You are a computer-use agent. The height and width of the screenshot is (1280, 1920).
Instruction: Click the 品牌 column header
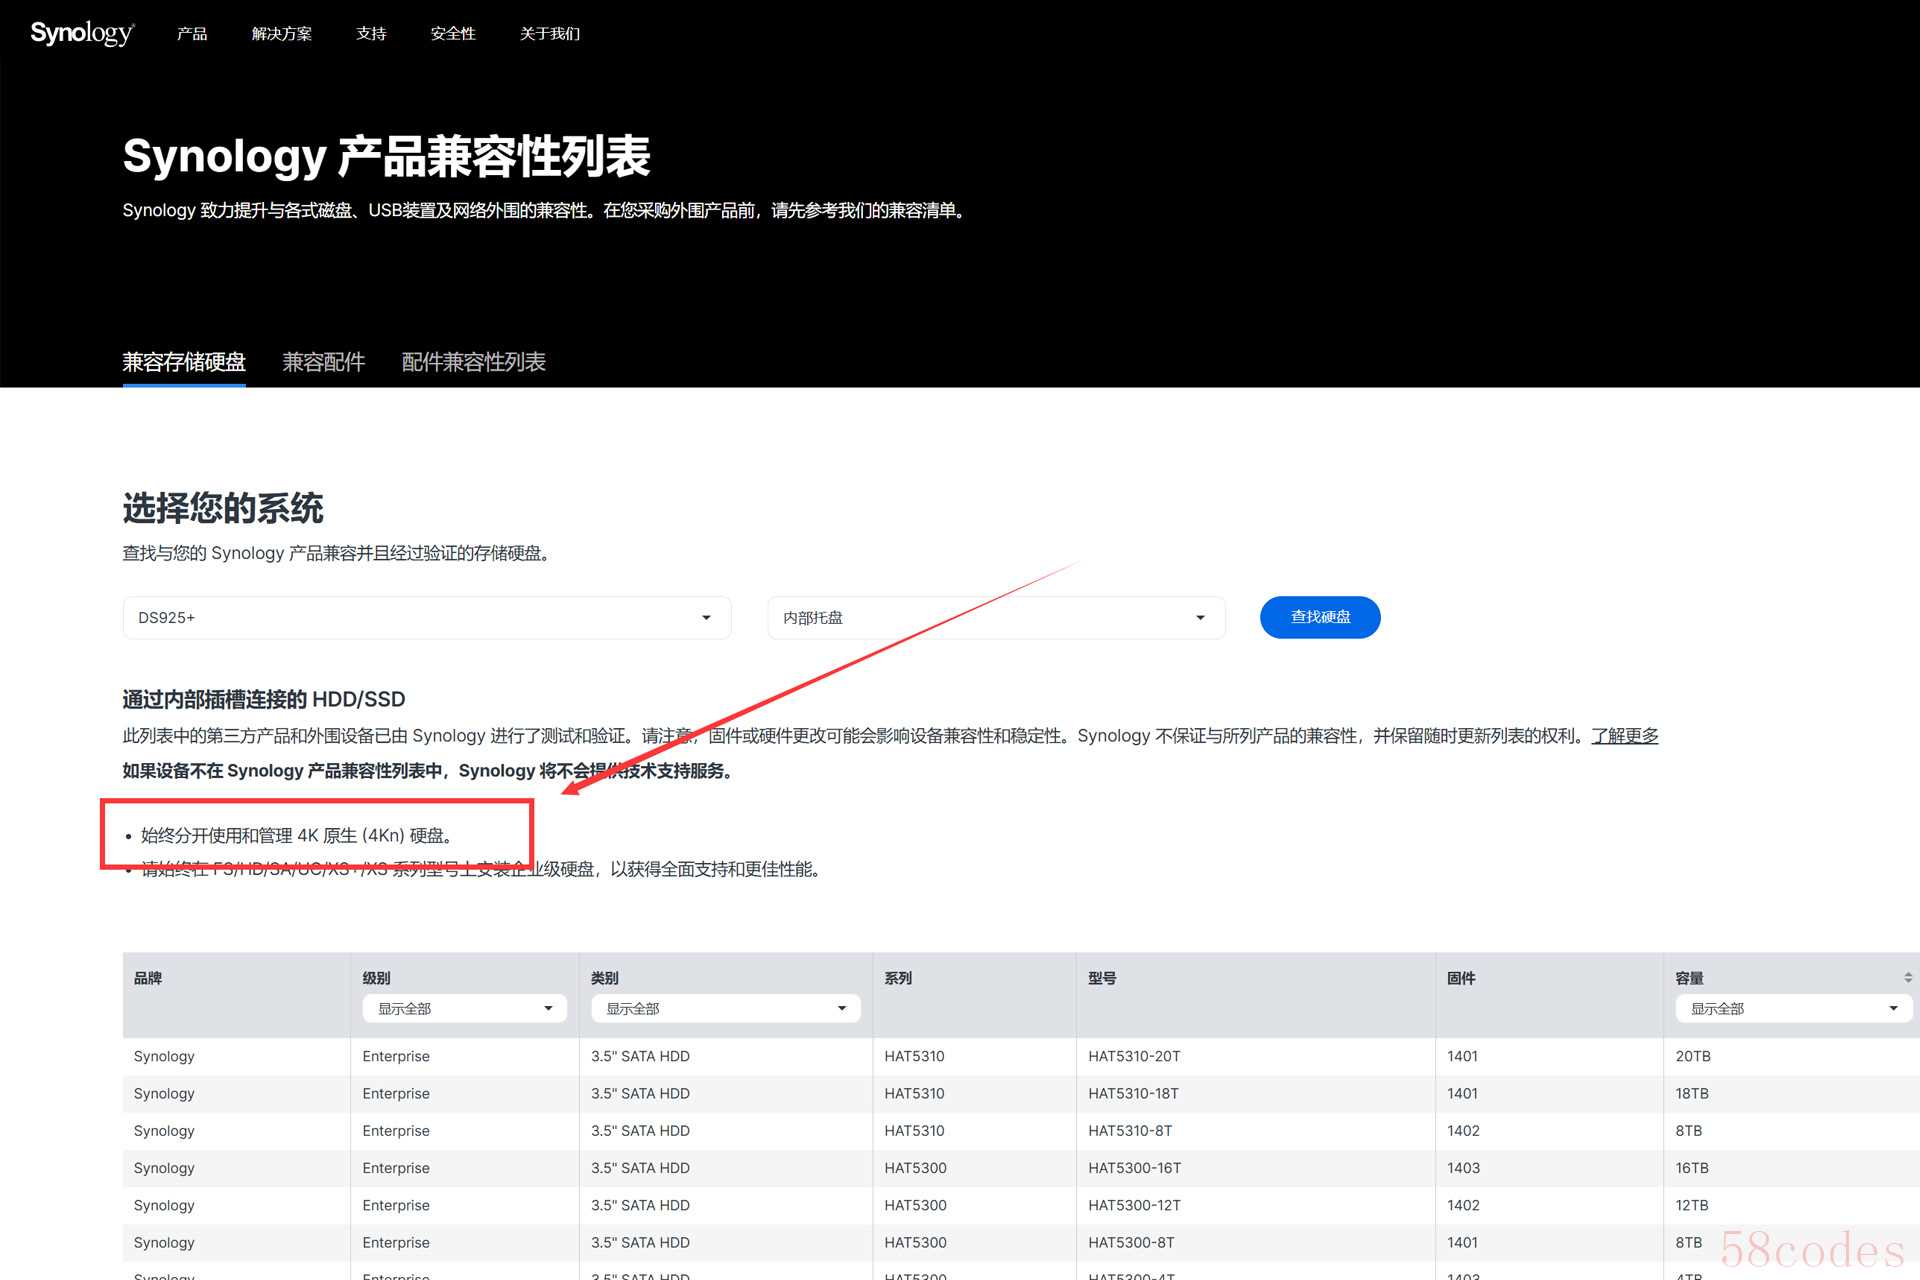[x=148, y=978]
